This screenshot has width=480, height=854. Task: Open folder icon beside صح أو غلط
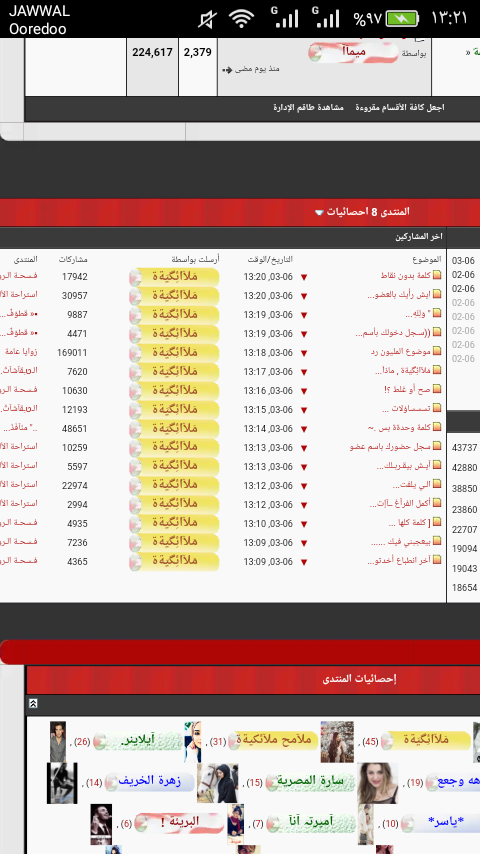click(436, 390)
